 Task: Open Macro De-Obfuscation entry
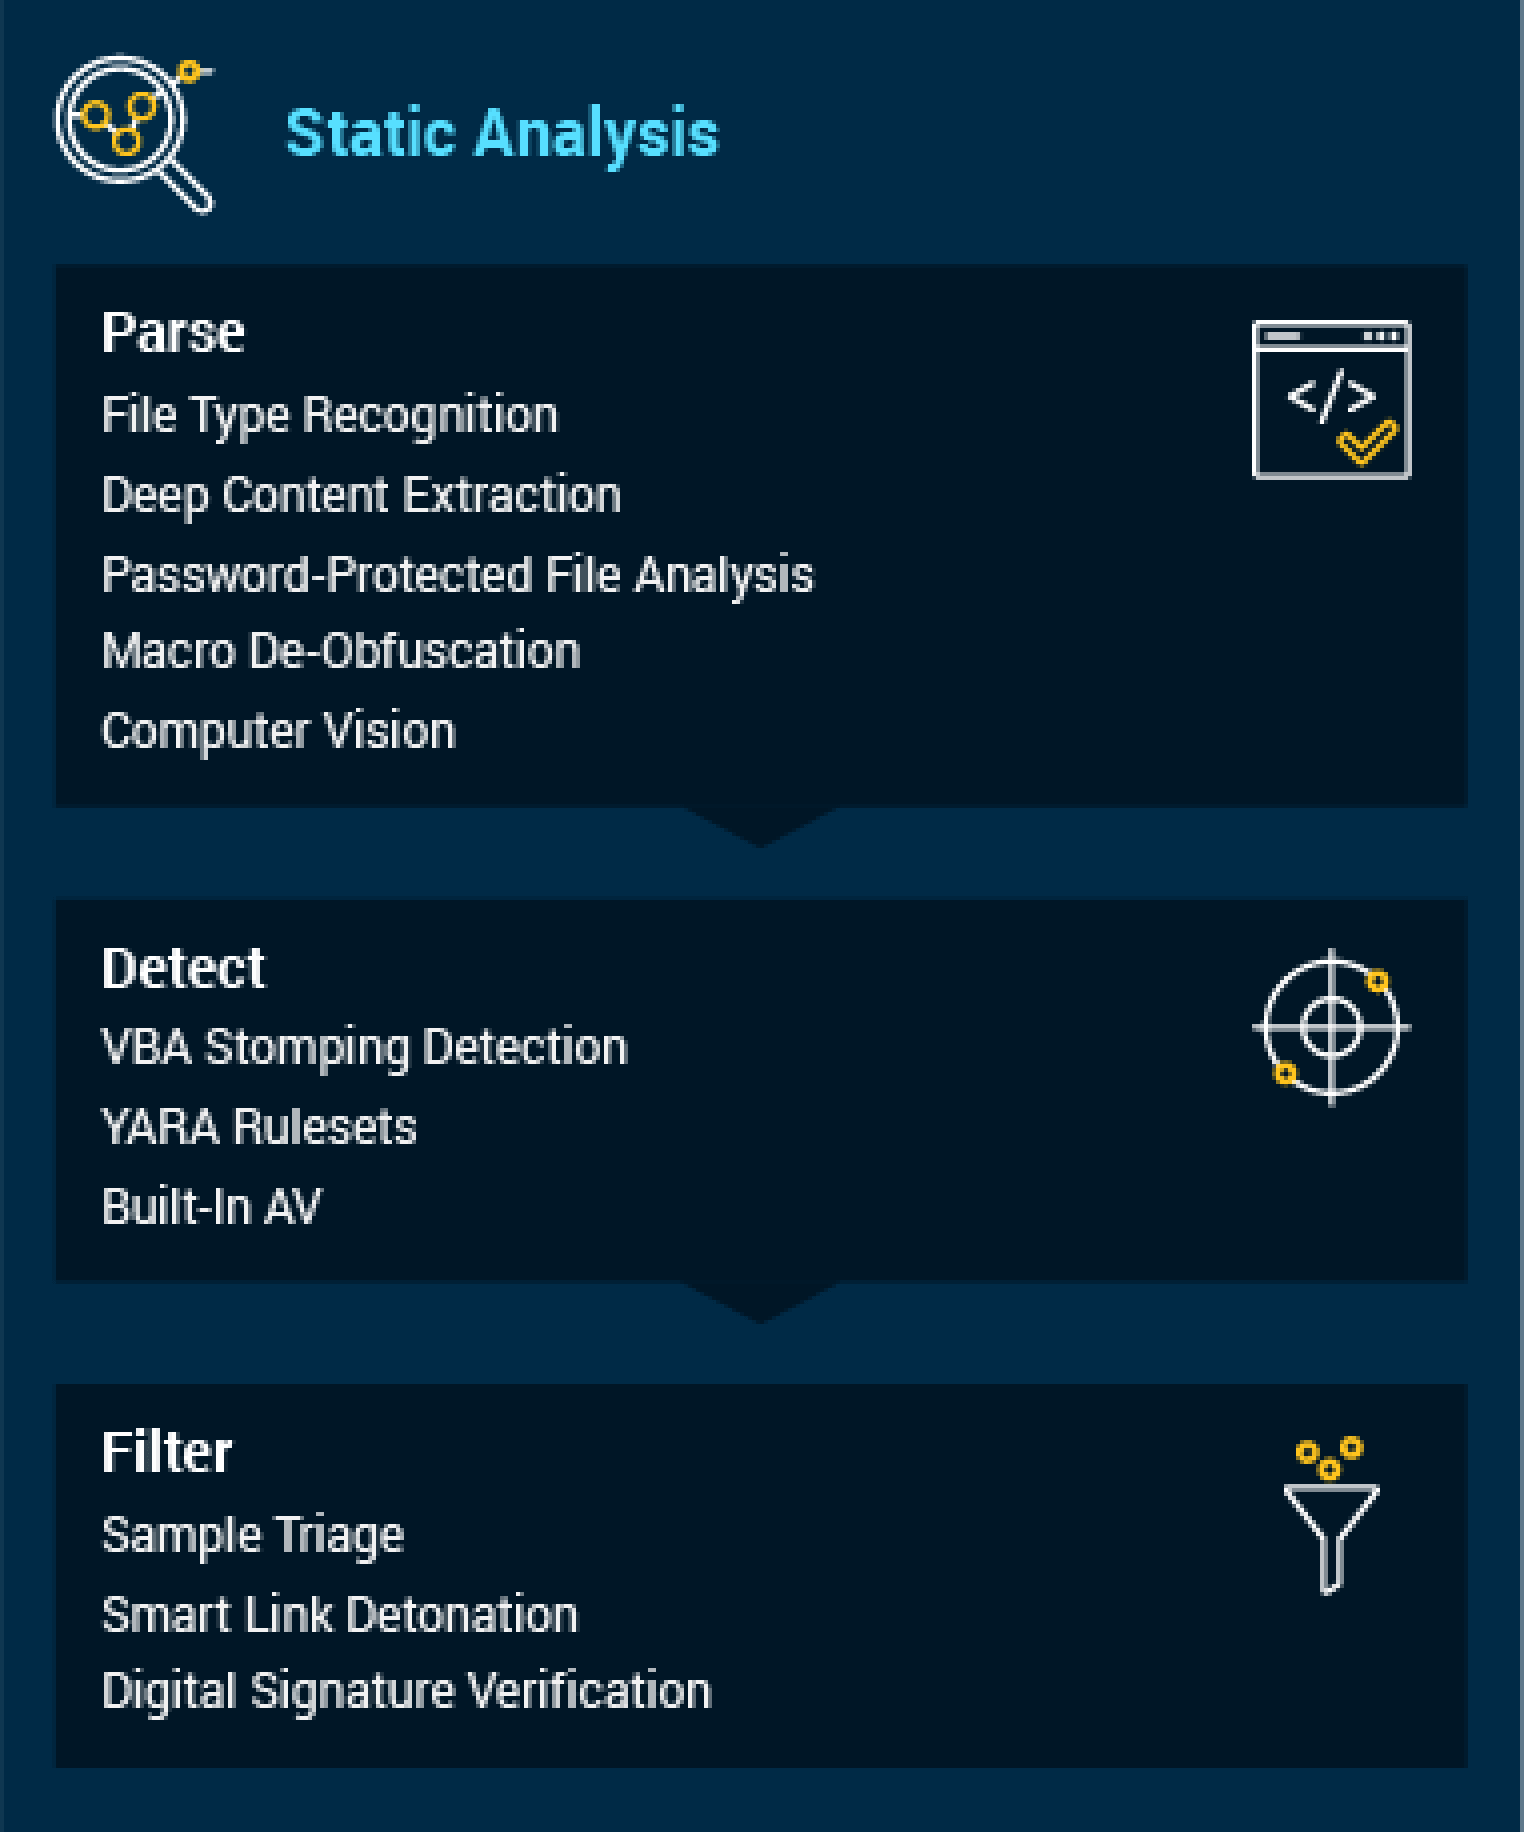coord(341,651)
